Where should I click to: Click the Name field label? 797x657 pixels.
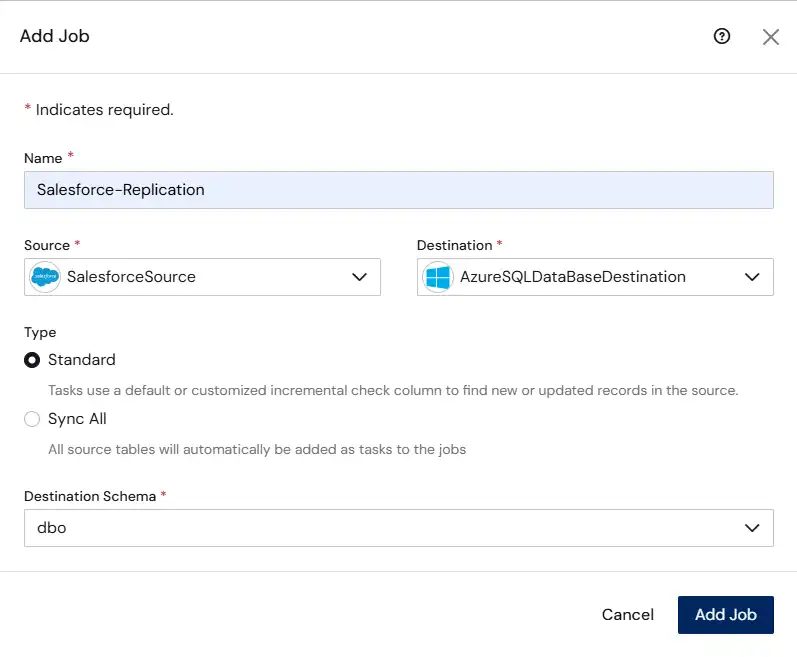43,158
